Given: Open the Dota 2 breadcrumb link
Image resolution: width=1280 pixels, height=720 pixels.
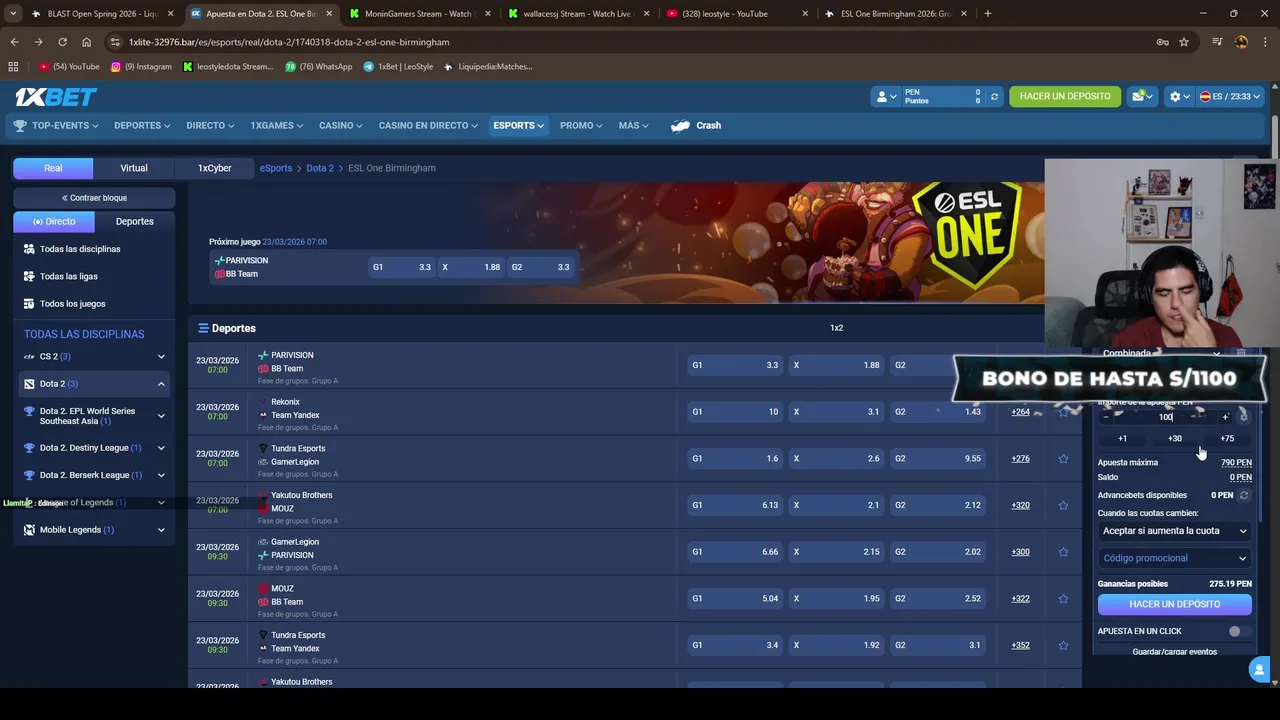Looking at the screenshot, I should coord(319,168).
